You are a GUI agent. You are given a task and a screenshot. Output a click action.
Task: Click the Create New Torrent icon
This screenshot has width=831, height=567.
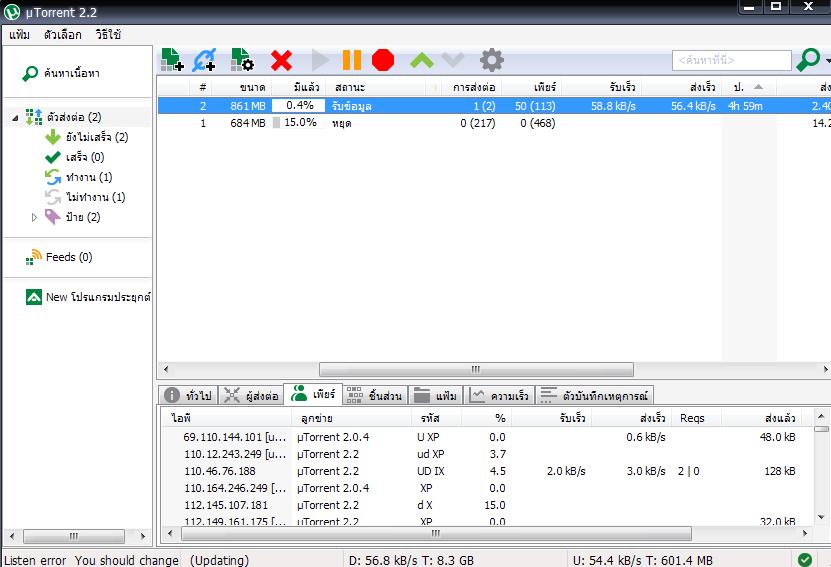pyautogui.click(x=242, y=60)
